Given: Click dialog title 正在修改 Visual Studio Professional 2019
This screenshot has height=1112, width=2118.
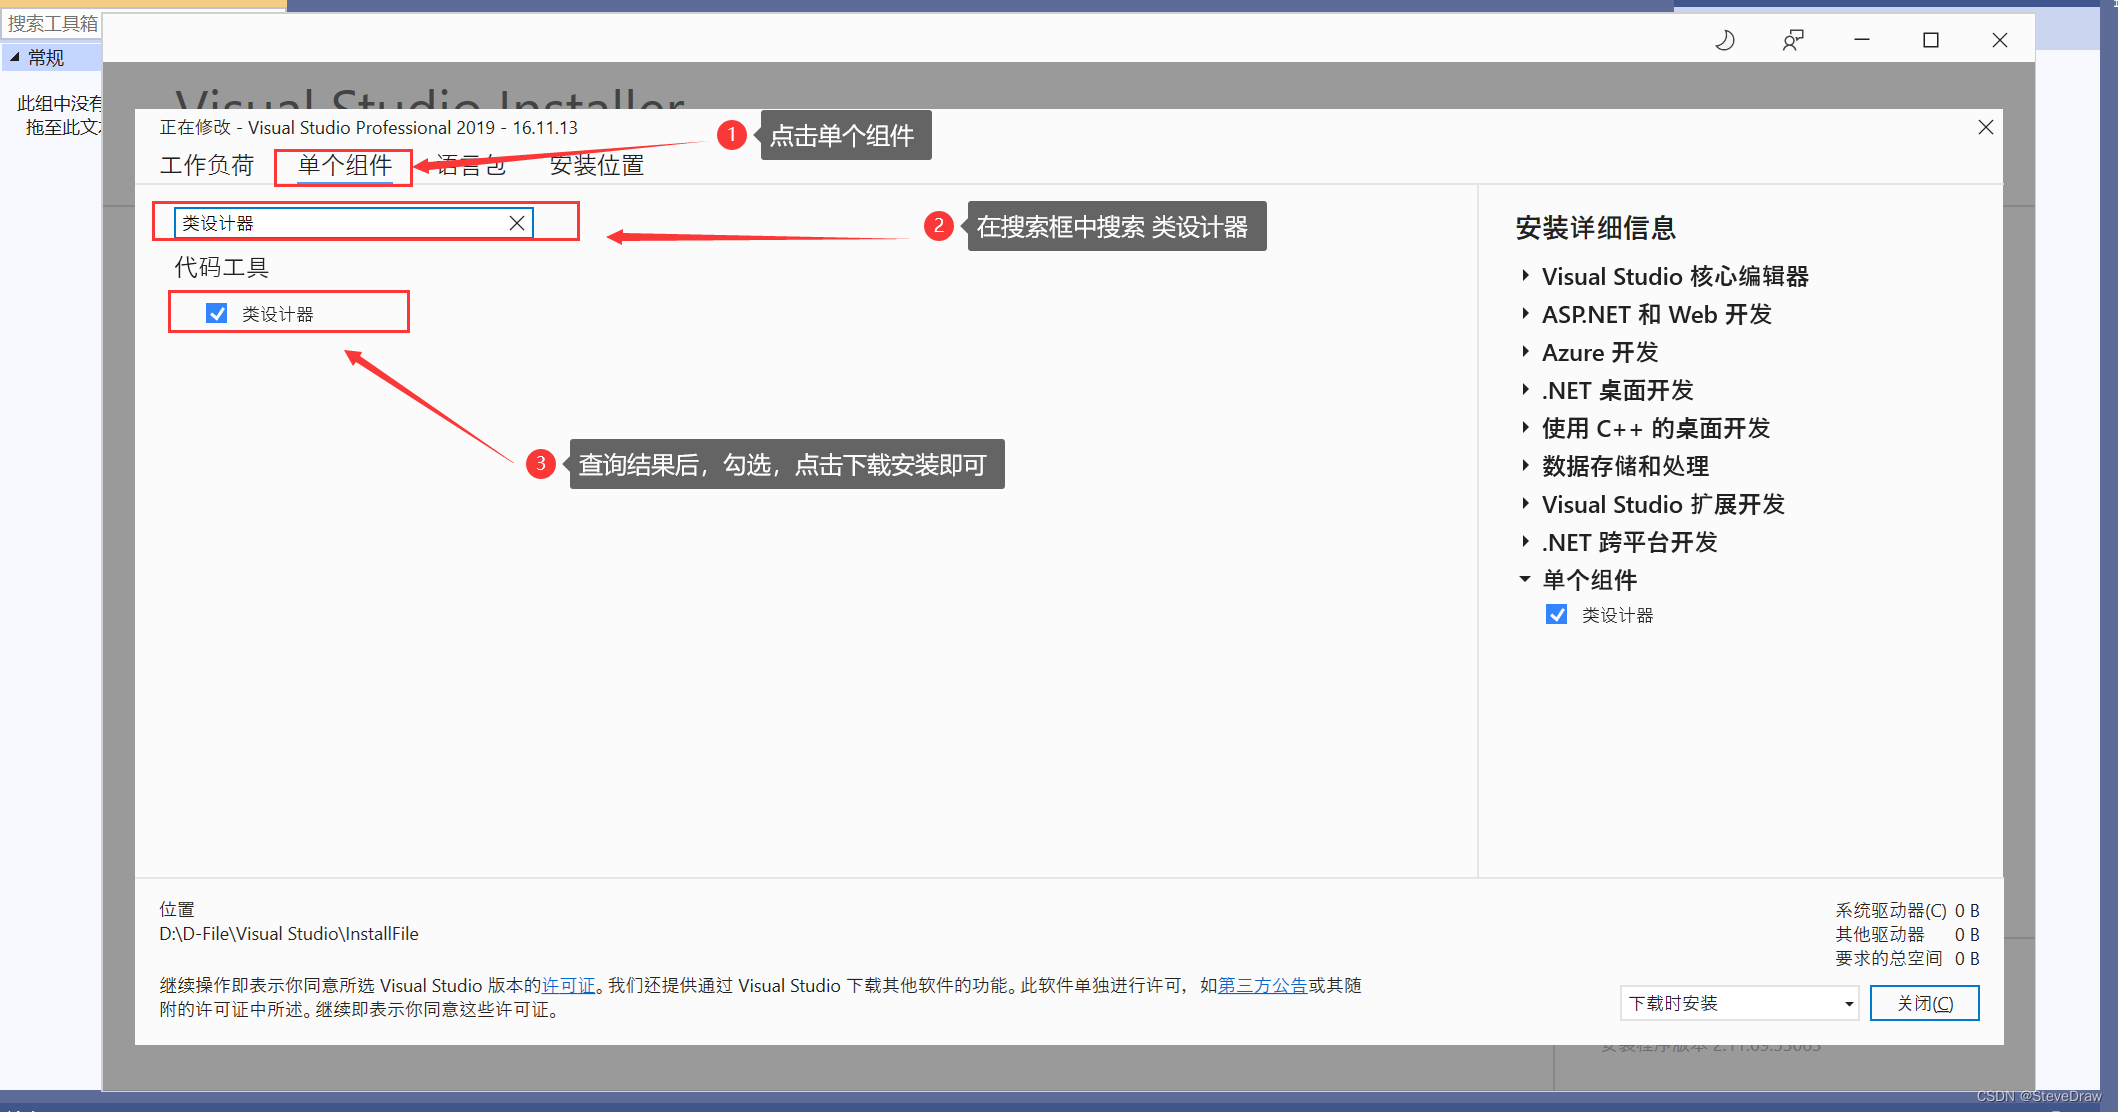Looking at the screenshot, I should (369, 127).
